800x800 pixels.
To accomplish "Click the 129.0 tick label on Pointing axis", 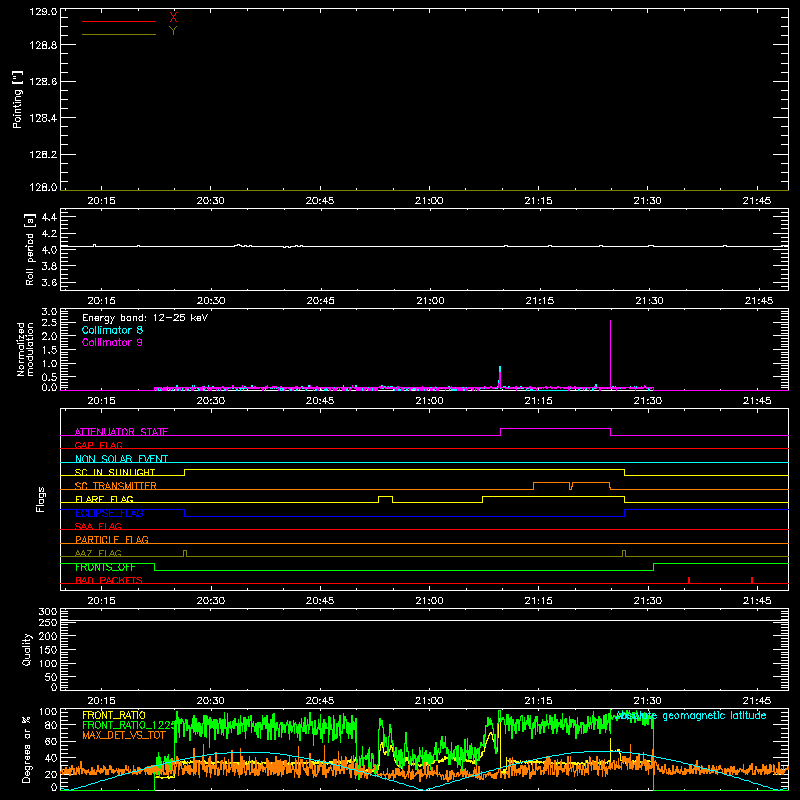I will (43, 11).
